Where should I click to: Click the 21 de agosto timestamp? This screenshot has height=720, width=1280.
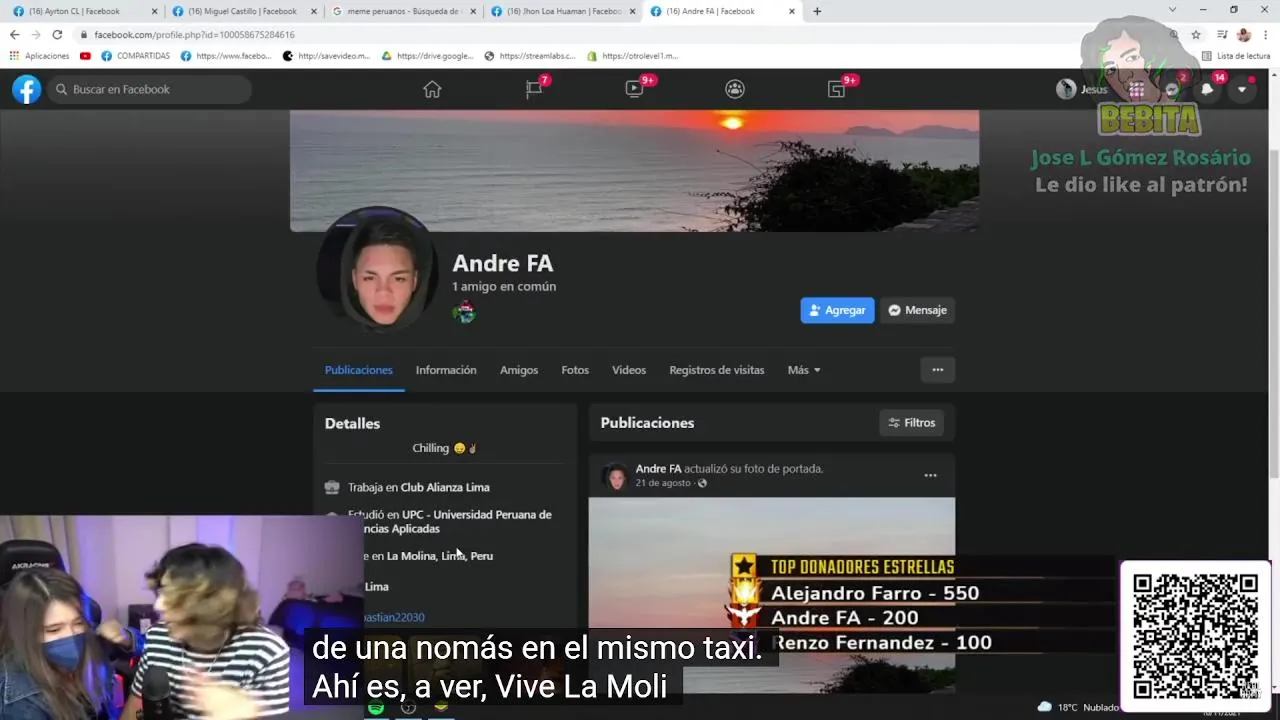[663, 483]
